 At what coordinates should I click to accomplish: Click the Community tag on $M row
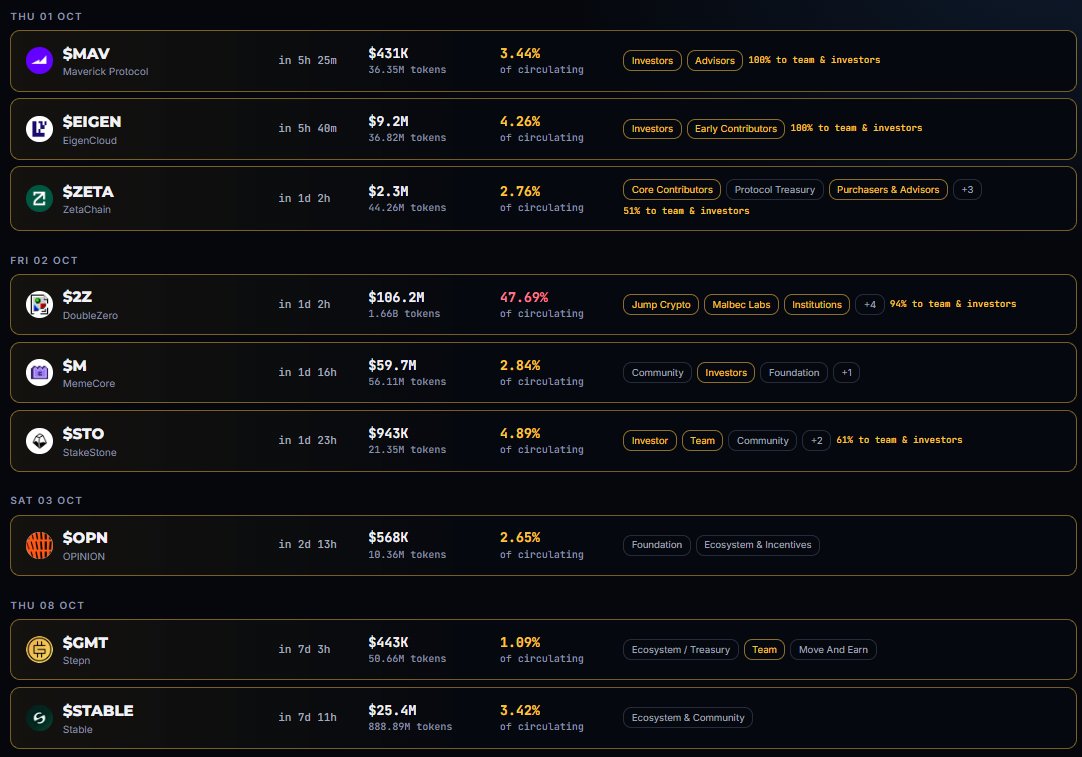(x=657, y=373)
